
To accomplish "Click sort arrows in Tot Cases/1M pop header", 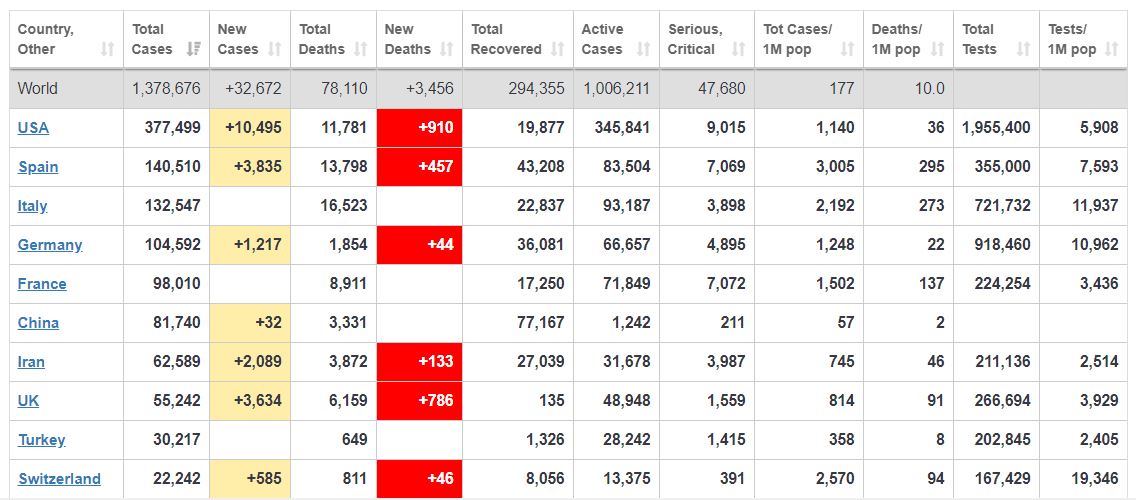I will [848, 49].
